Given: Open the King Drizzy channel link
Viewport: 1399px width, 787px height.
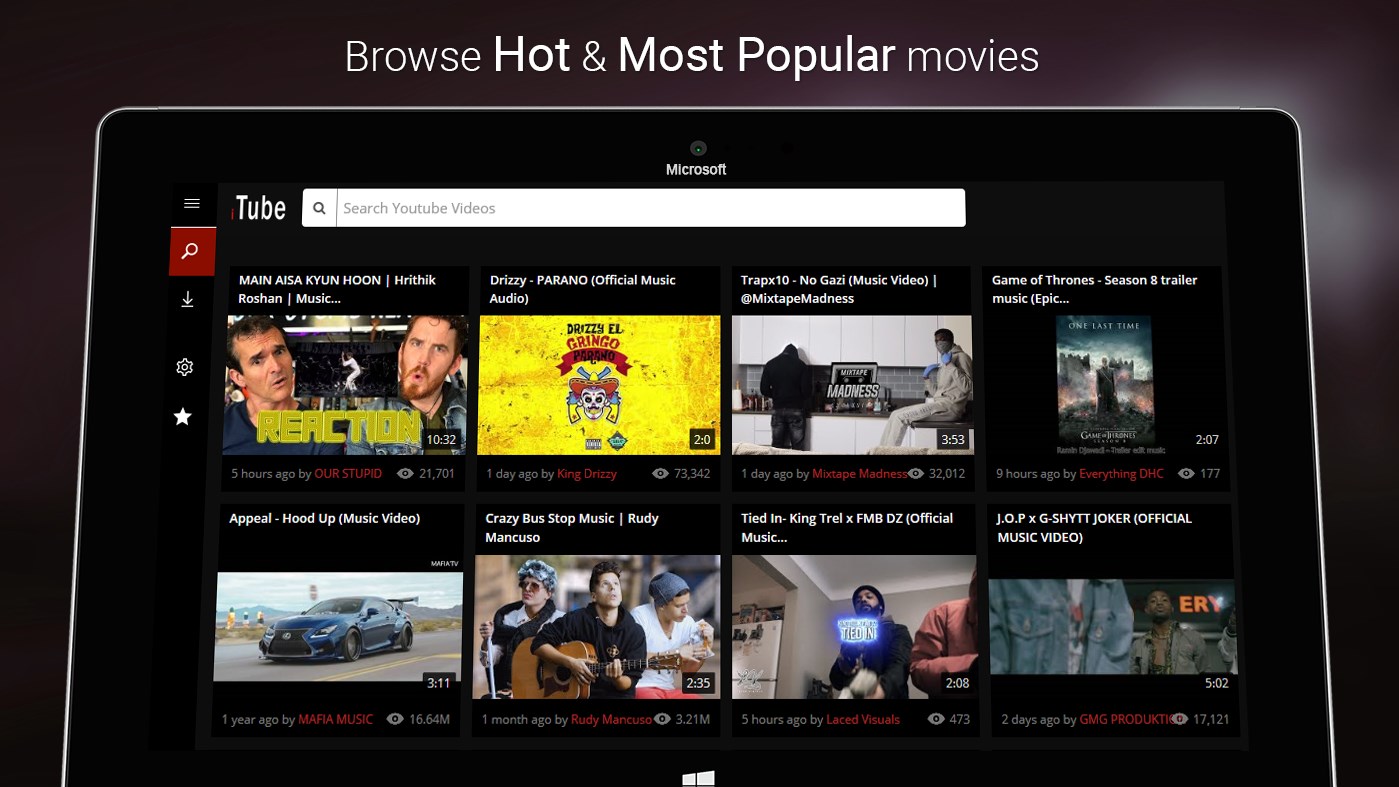Looking at the screenshot, I should [x=587, y=474].
